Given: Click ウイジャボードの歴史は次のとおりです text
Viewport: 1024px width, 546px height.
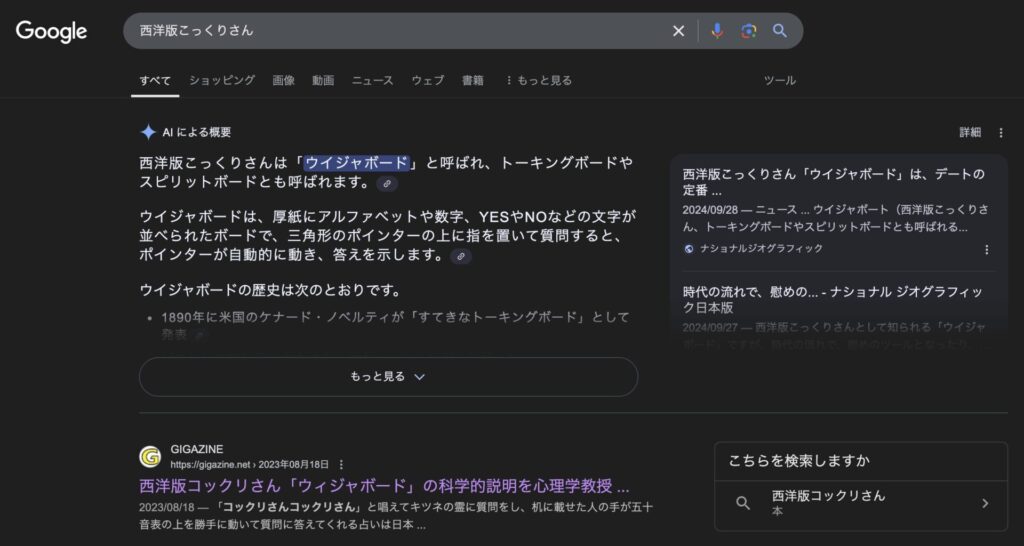Looking at the screenshot, I should click(270, 289).
